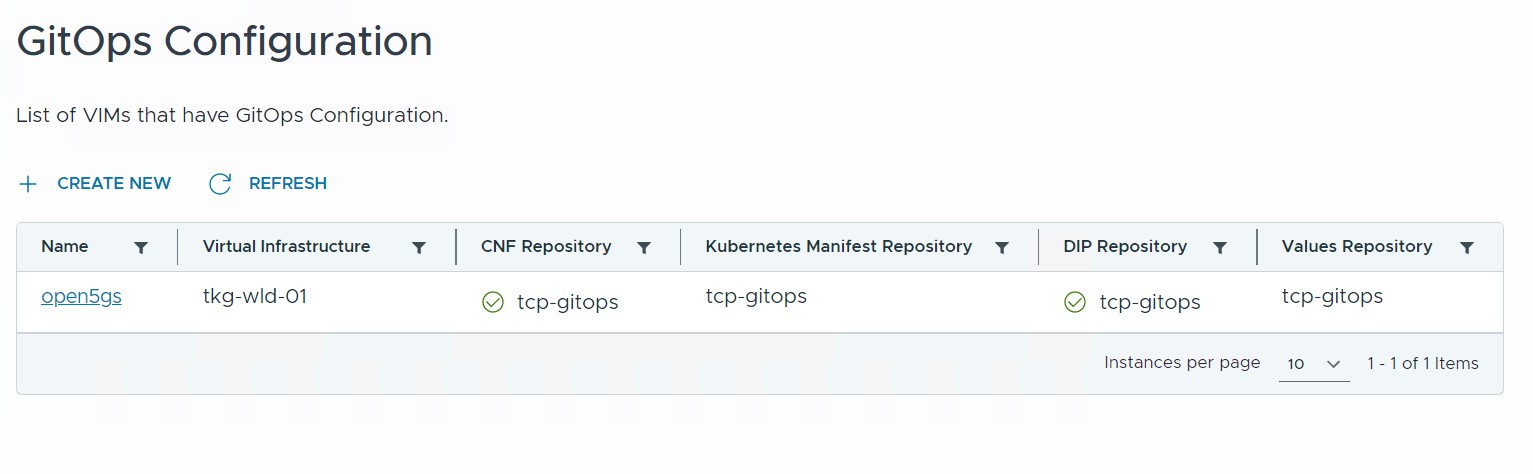
Task: Open the Name column filter
Action: point(141,248)
